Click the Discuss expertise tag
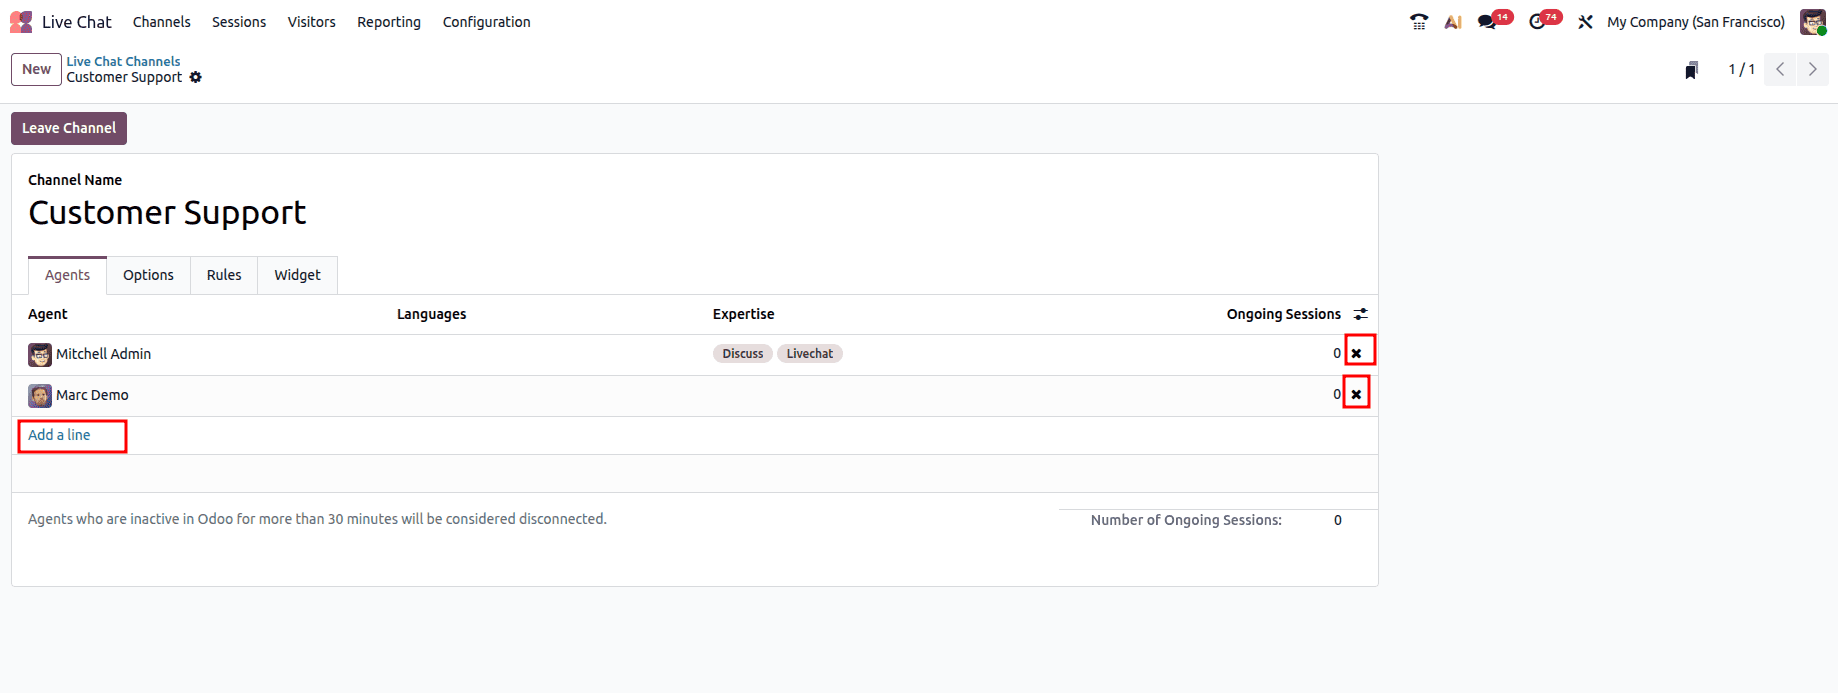Image resolution: width=1838 pixels, height=693 pixels. point(743,354)
